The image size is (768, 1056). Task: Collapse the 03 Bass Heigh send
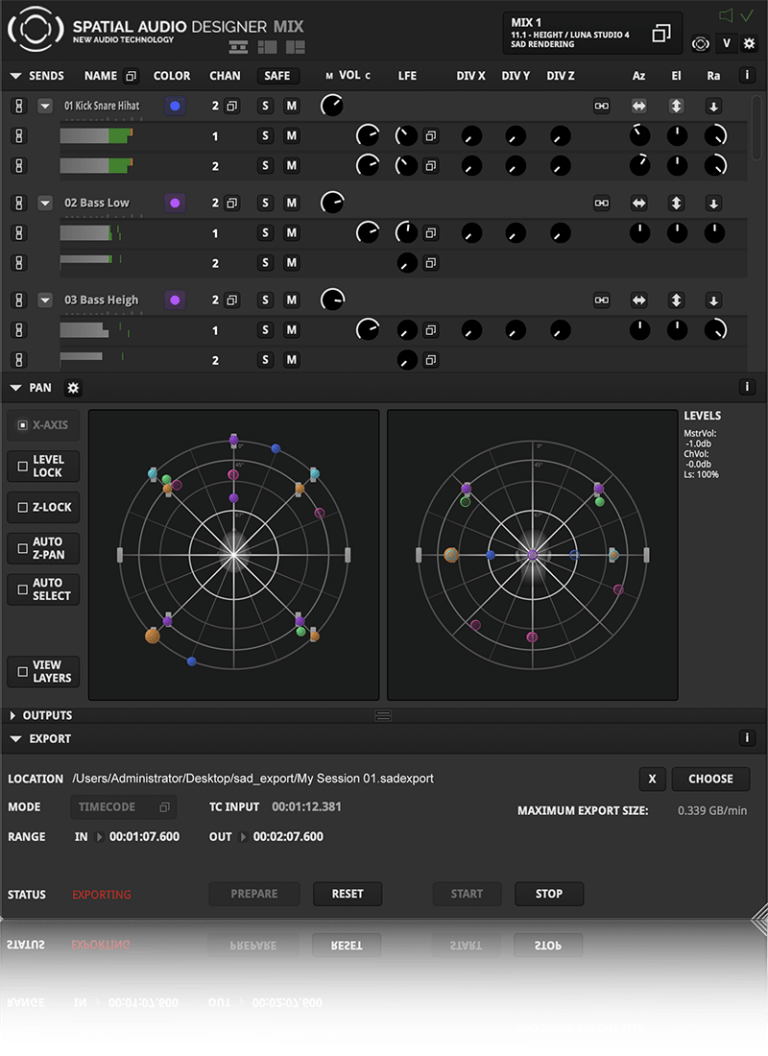(45, 300)
